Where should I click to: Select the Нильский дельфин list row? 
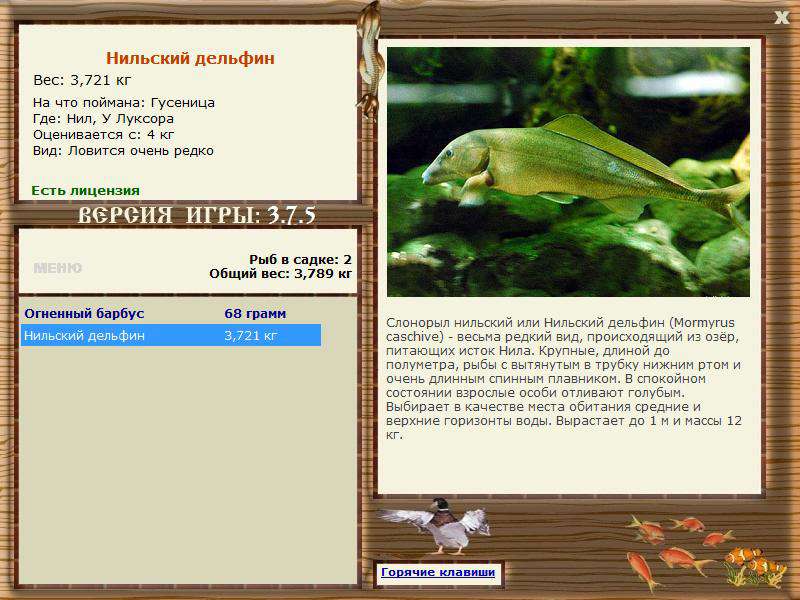tap(171, 335)
